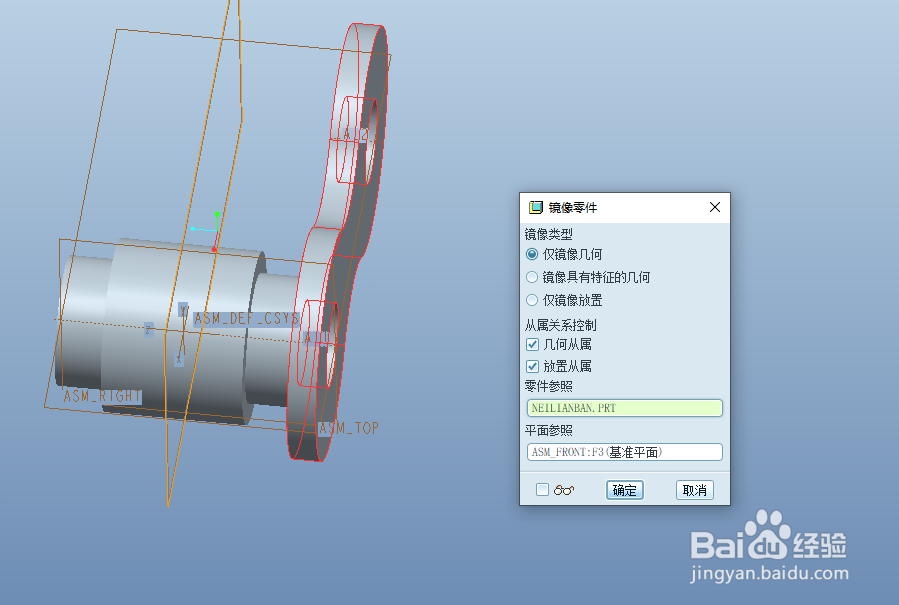Click the 确定 button
Image resolution: width=899 pixels, height=605 pixels.
(x=624, y=490)
